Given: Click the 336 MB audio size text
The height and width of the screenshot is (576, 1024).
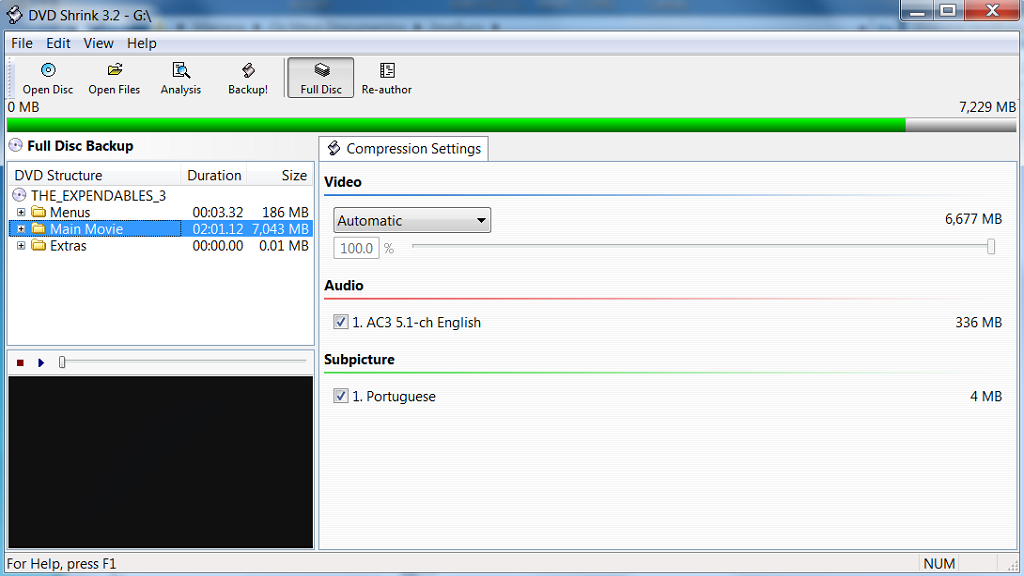Looking at the screenshot, I should coord(978,322).
